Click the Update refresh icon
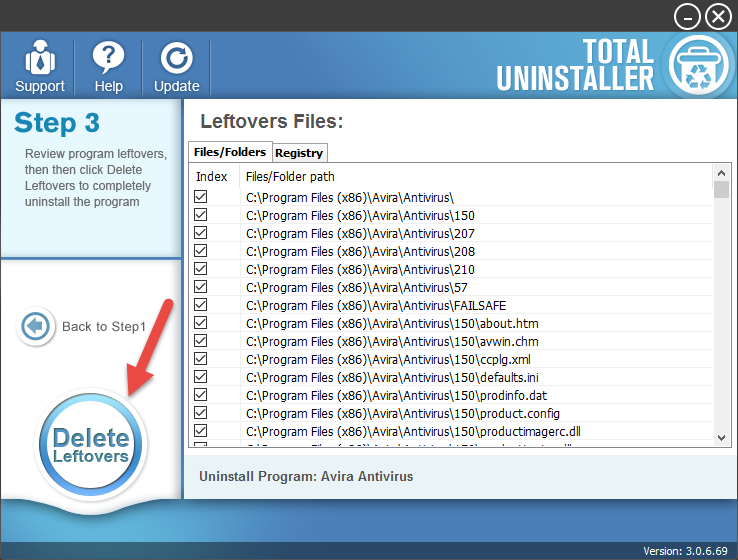Viewport: 738px width, 560px height. pos(176,58)
